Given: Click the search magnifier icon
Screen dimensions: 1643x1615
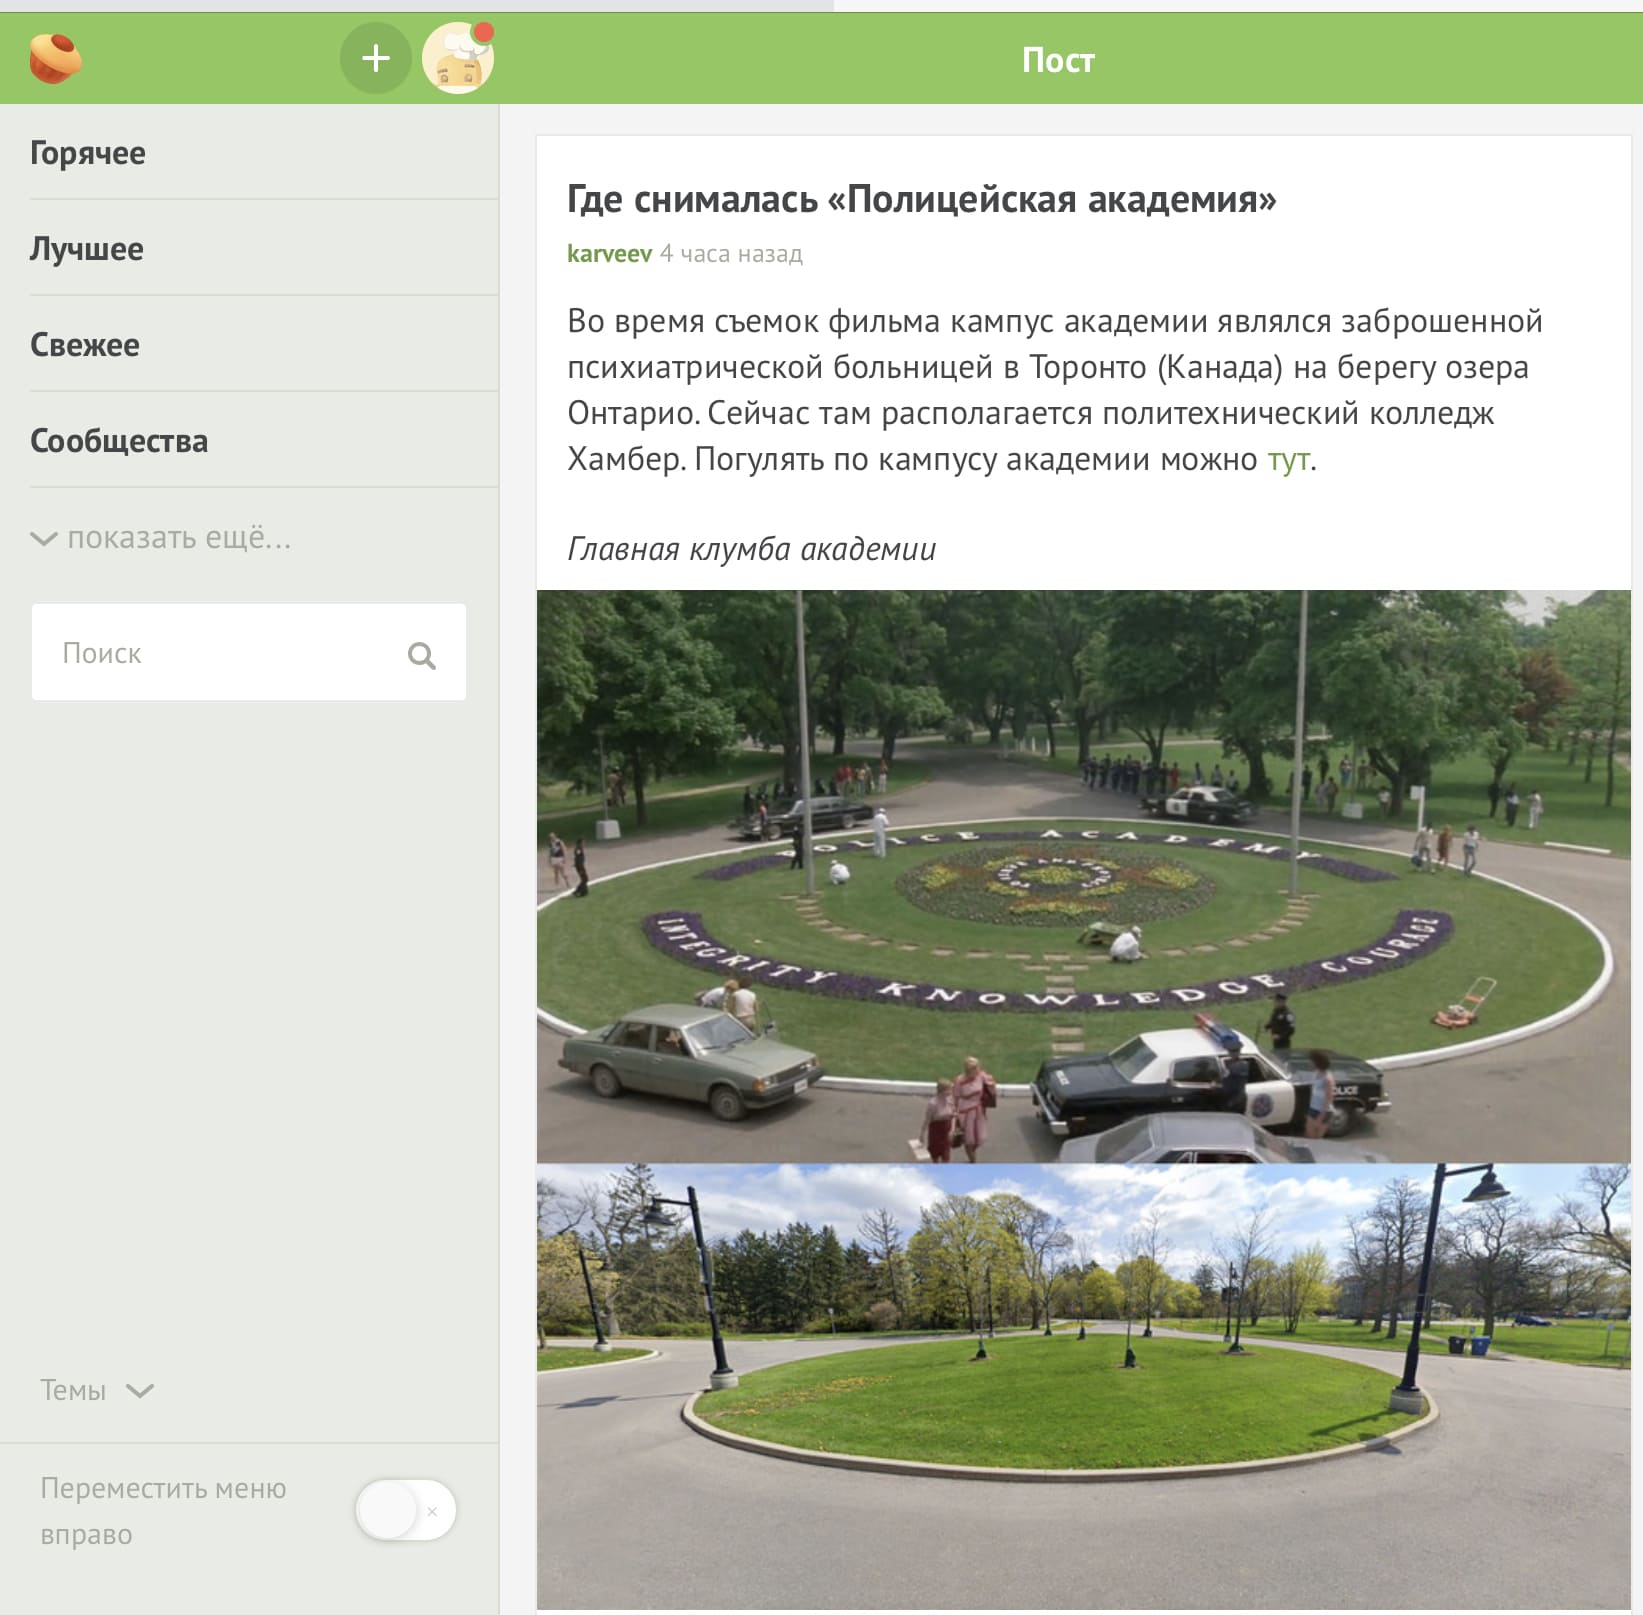Looking at the screenshot, I should (x=422, y=655).
